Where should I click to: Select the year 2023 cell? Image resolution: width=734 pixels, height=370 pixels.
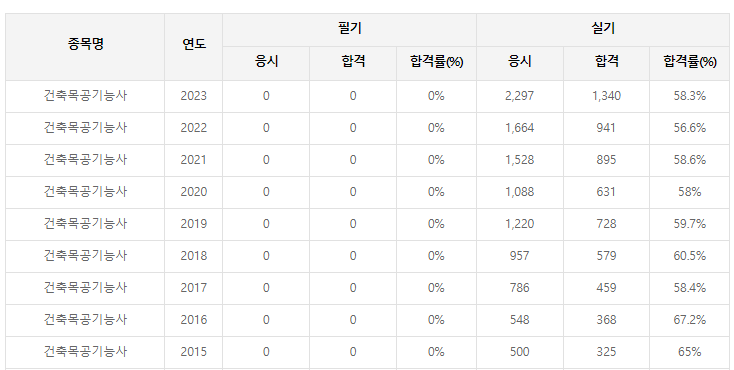(194, 96)
